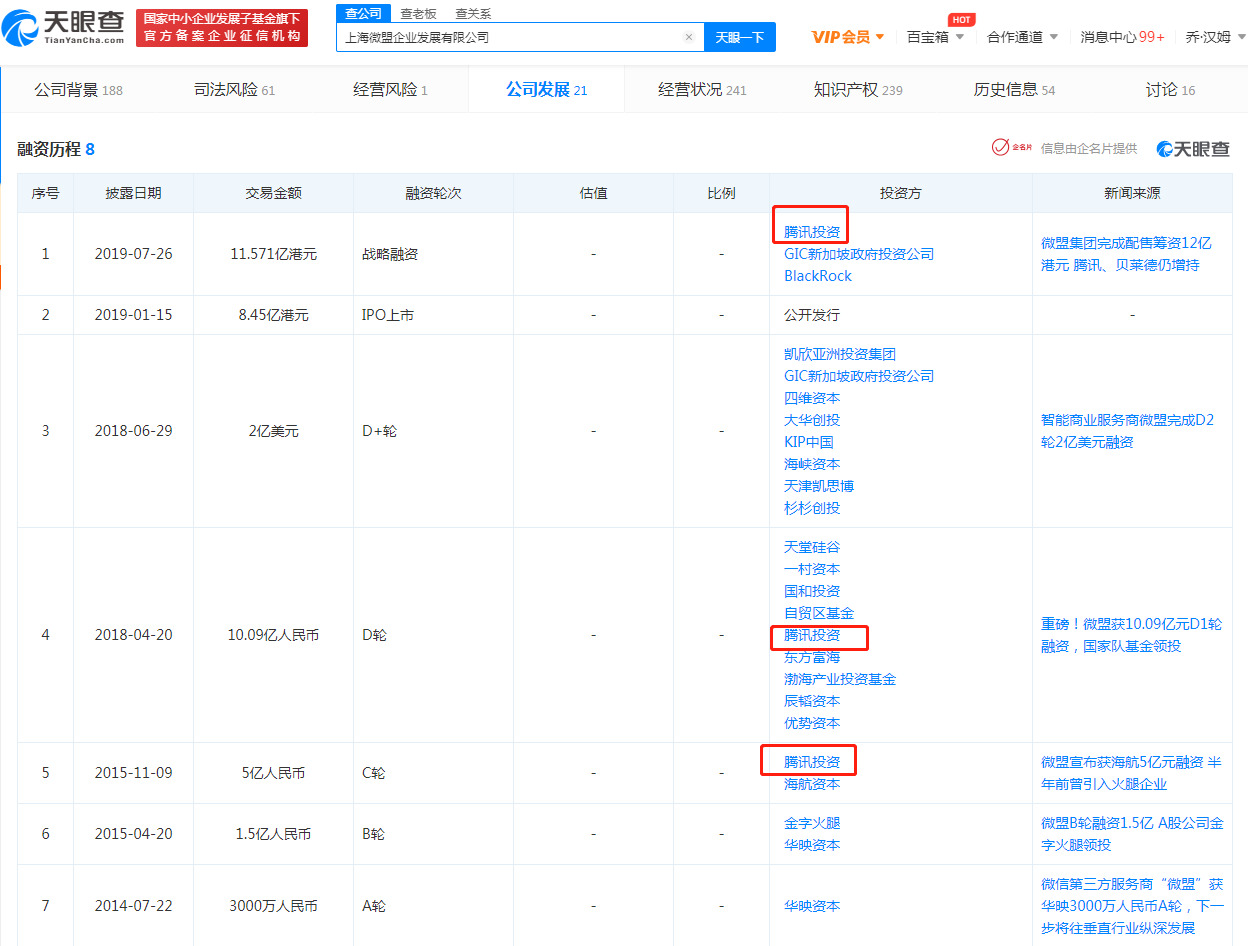Viewport: 1248px width, 946px height.
Task: Click the 融资历程 8 section heading
Action: (x=56, y=150)
